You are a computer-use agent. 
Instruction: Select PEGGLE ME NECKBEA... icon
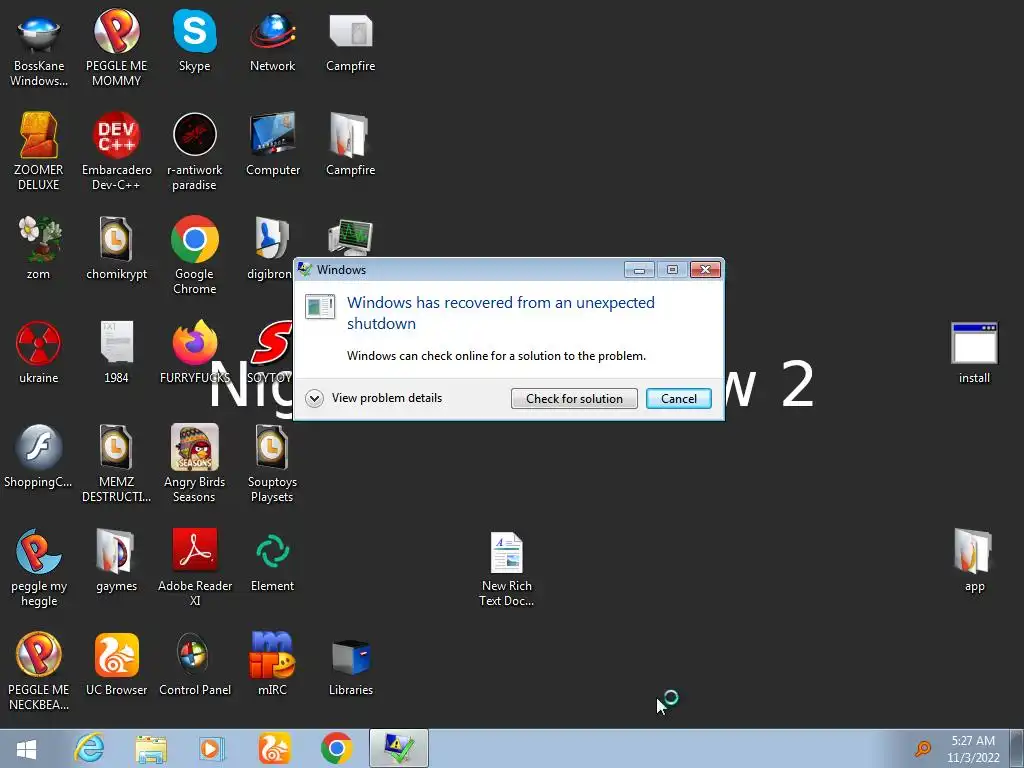(39, 671)
